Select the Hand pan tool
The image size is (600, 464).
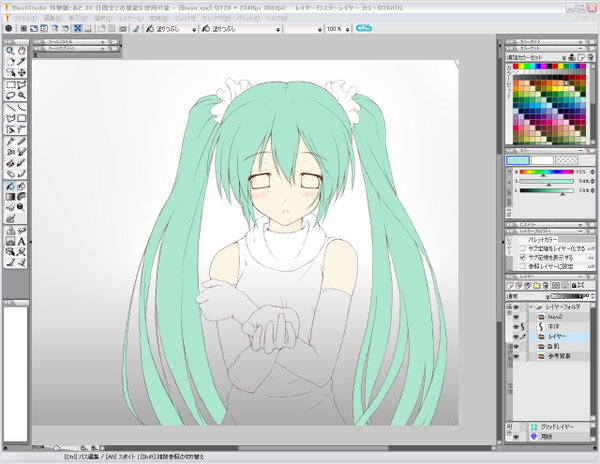(x=21, y=51)
